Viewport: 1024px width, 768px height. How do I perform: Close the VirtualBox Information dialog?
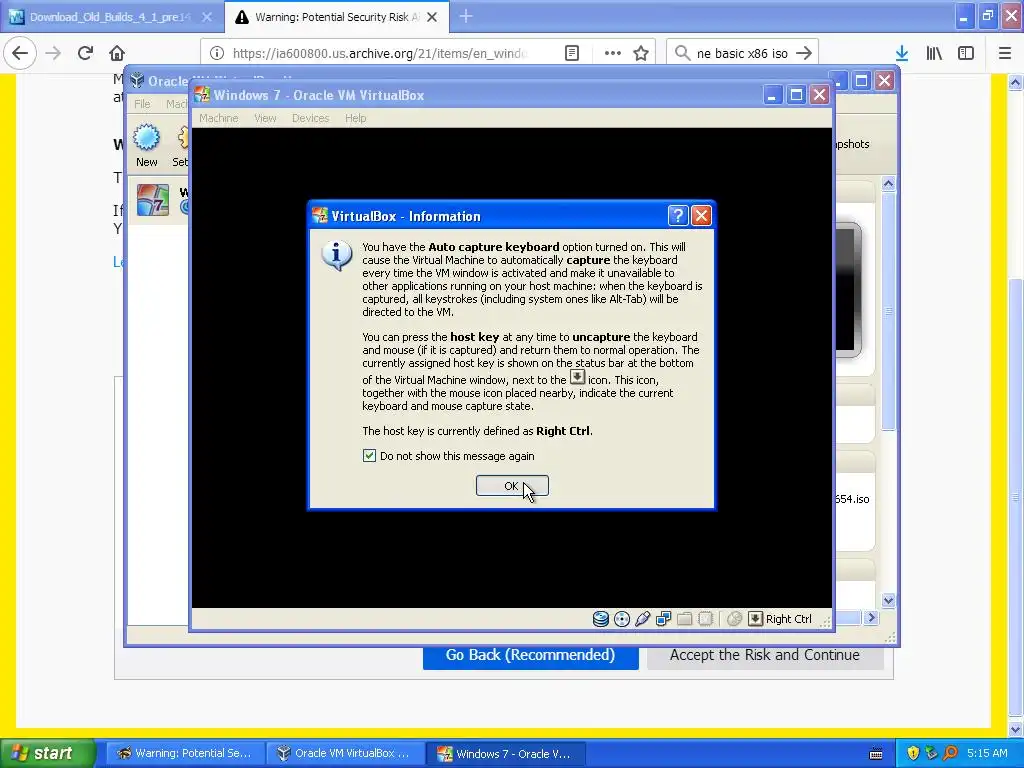701,216
